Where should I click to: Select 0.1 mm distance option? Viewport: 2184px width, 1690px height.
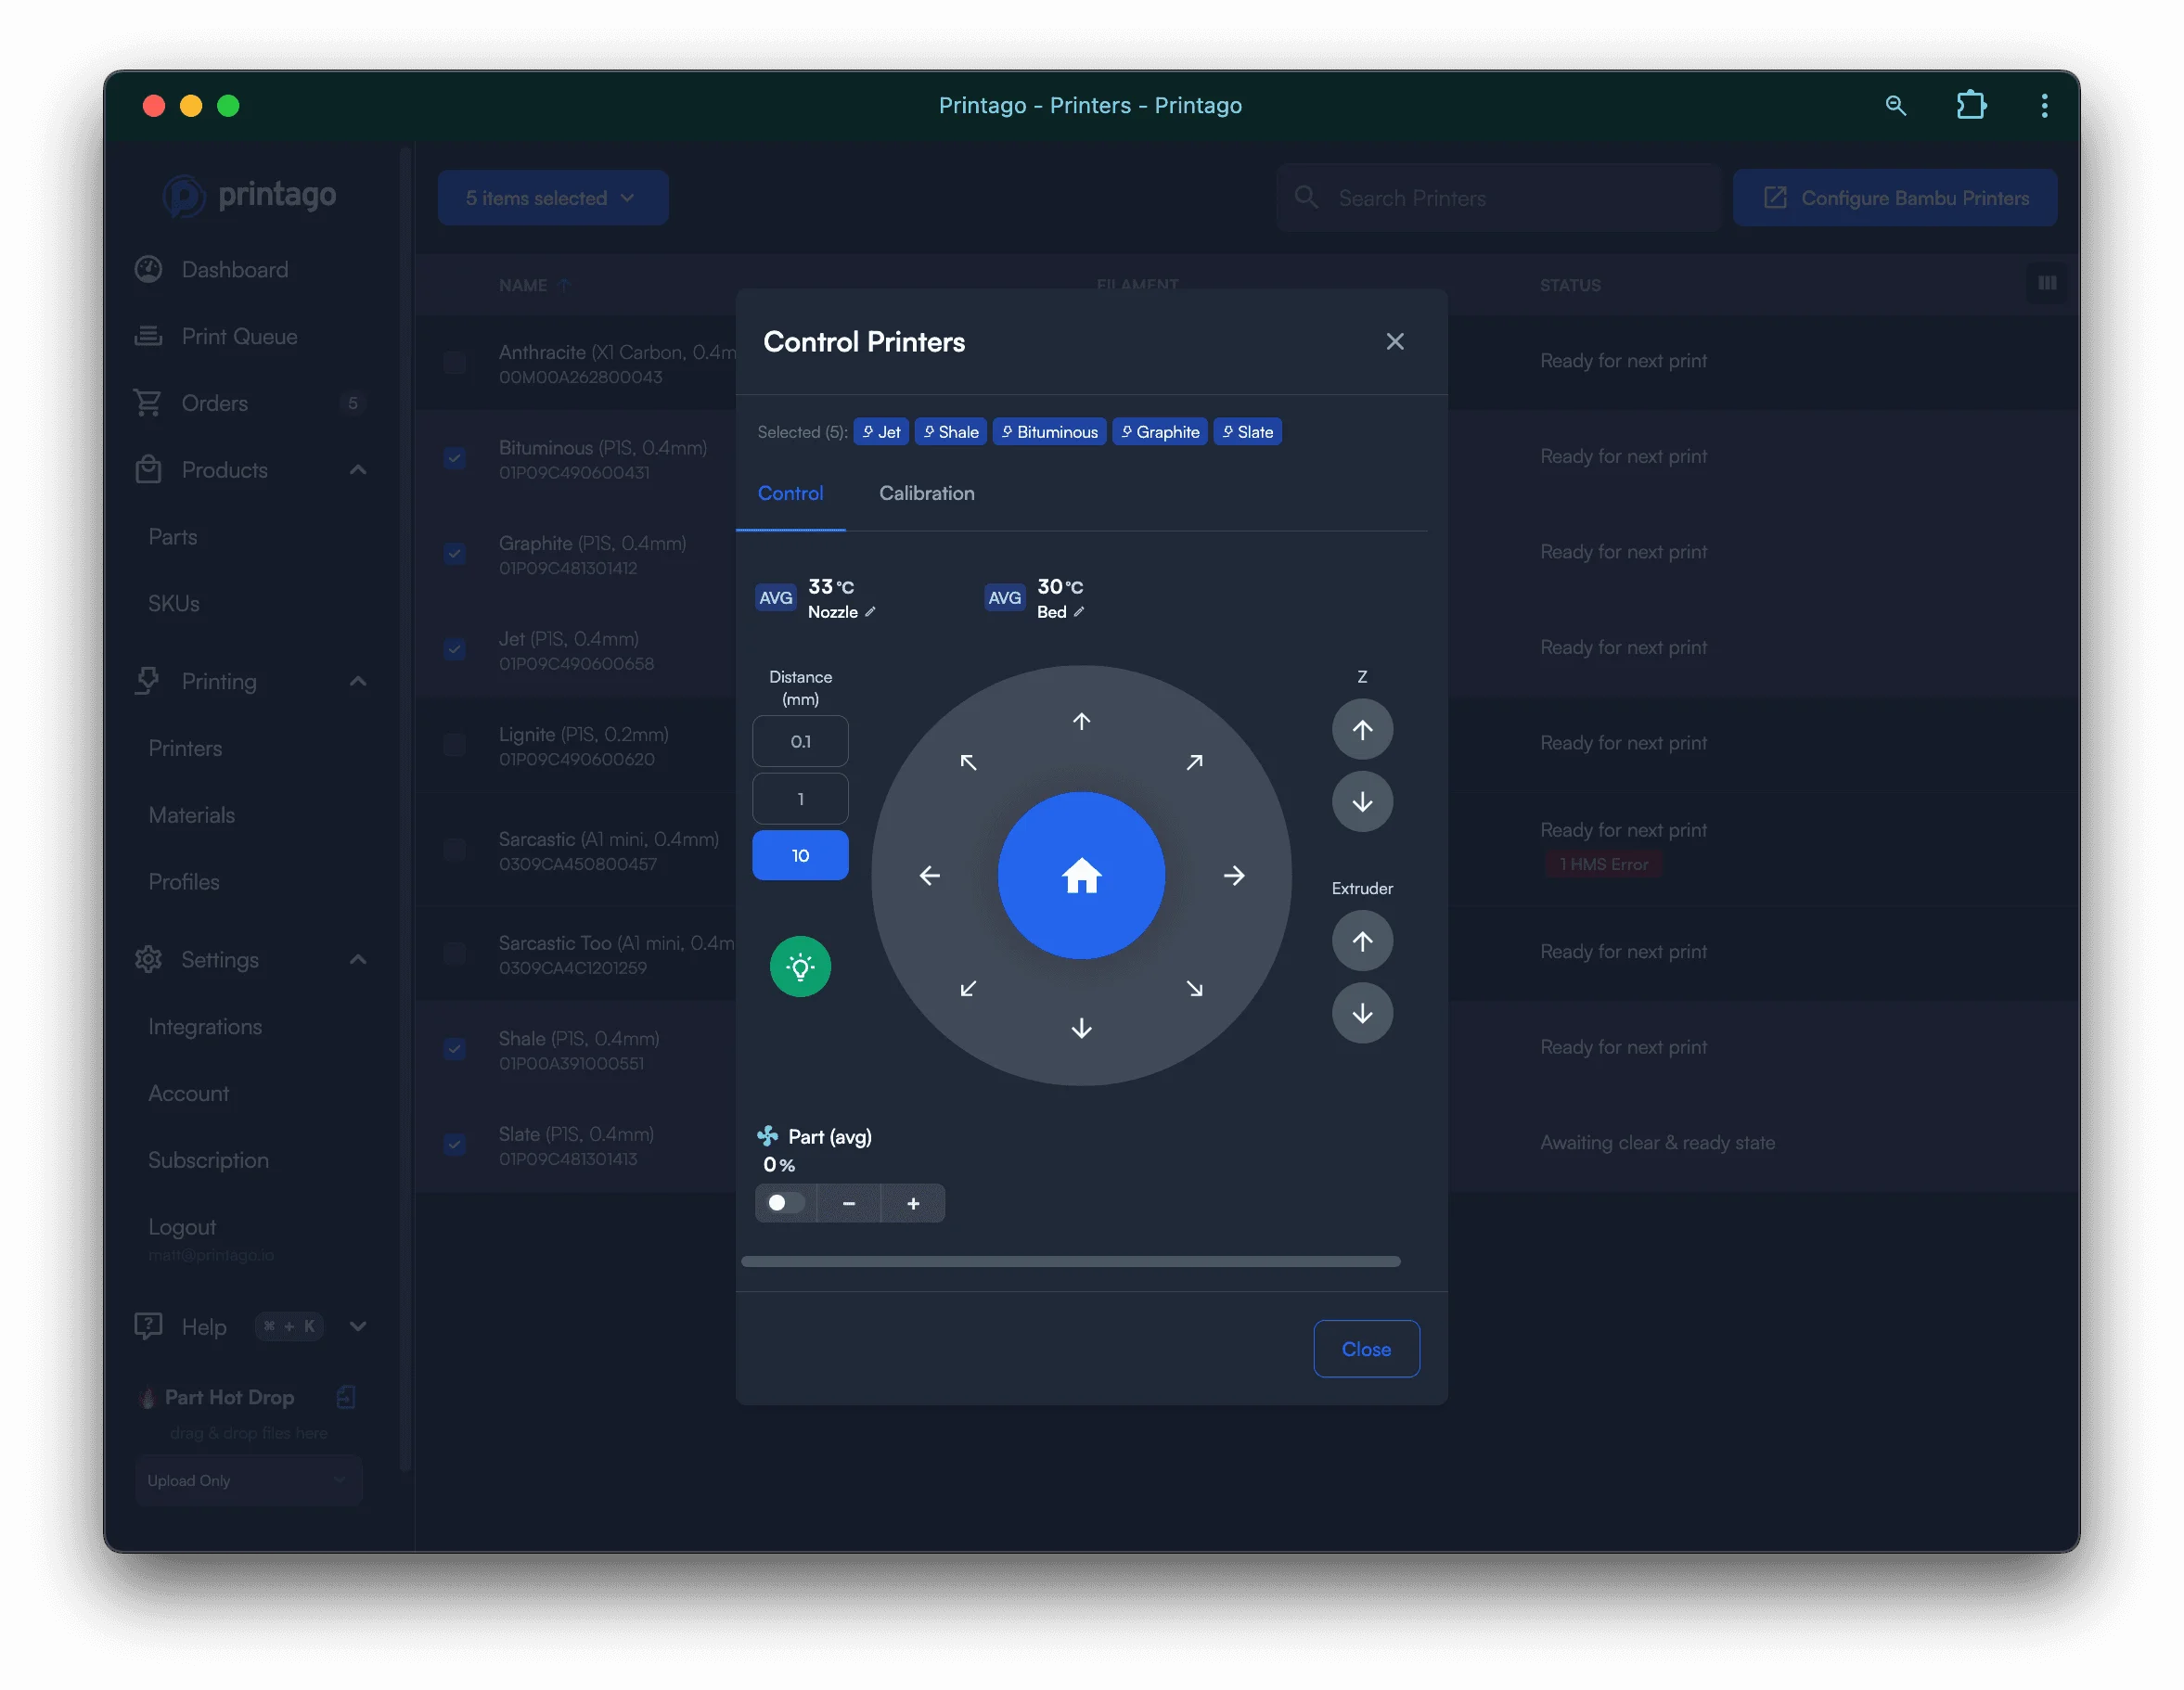(800, 741)
